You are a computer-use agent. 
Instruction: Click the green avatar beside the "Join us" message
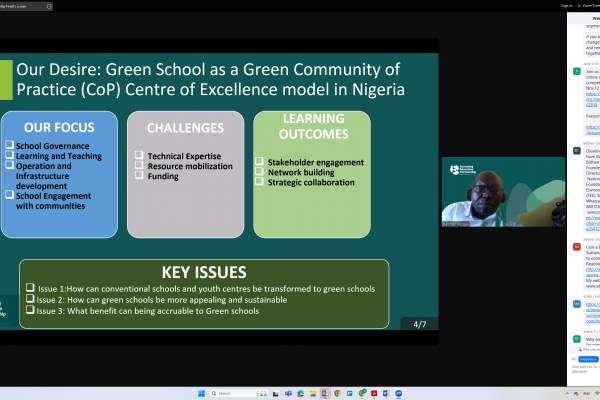[x=576, y=72]
